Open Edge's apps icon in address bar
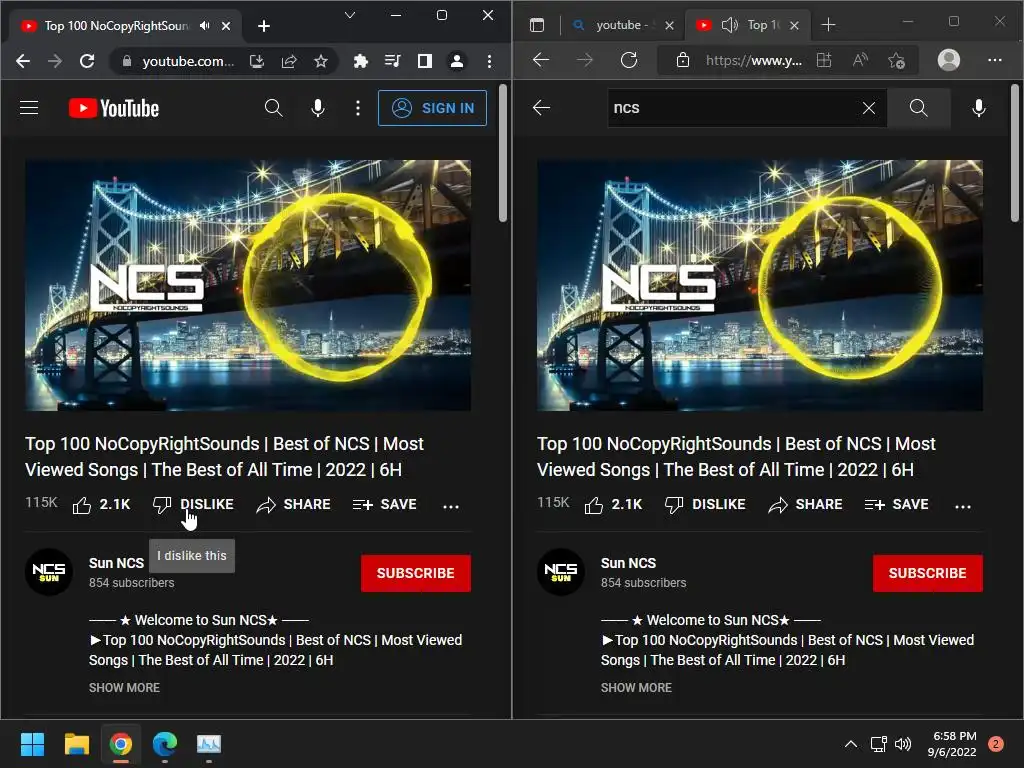Image resolution: width=1024 pixels, height=768 pixels. [x=824, y=61]
